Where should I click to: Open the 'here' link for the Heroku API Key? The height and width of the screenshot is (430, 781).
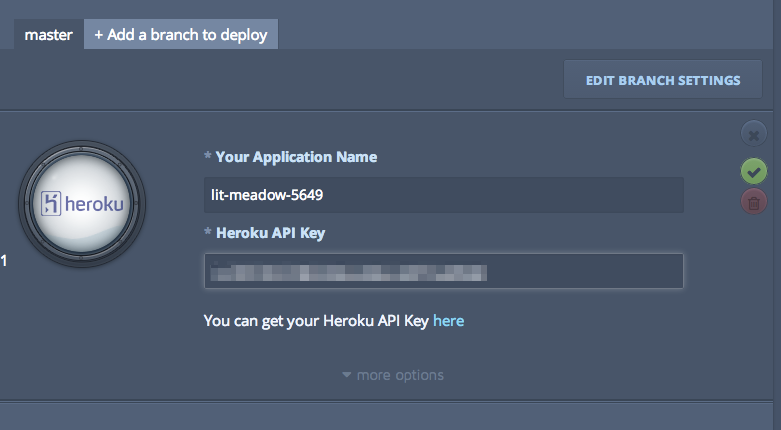(x=448, y=320)
